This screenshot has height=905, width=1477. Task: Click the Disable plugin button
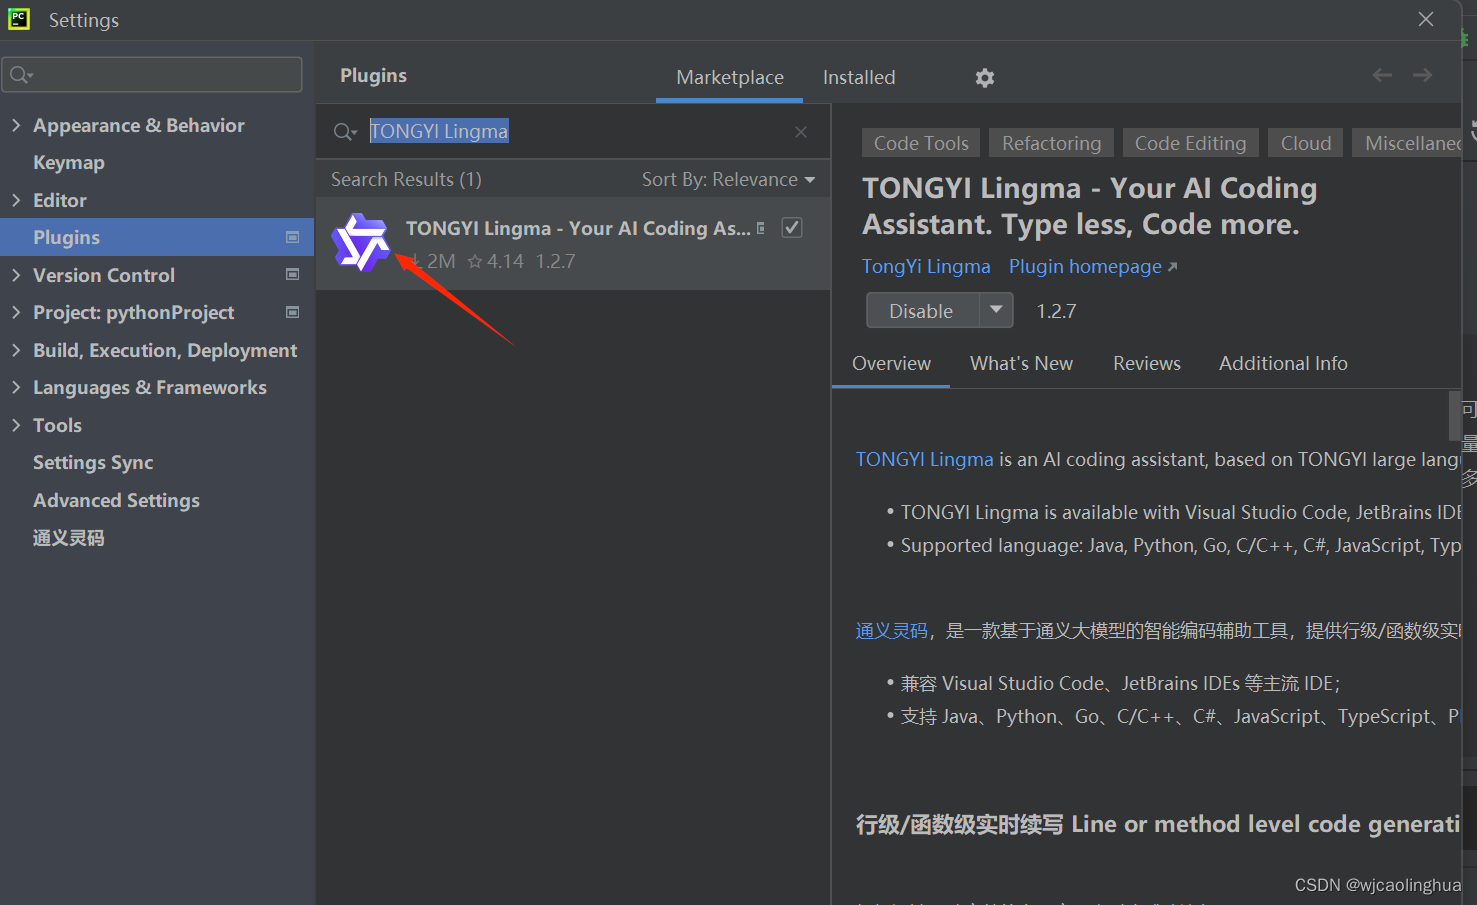(922, 311)
